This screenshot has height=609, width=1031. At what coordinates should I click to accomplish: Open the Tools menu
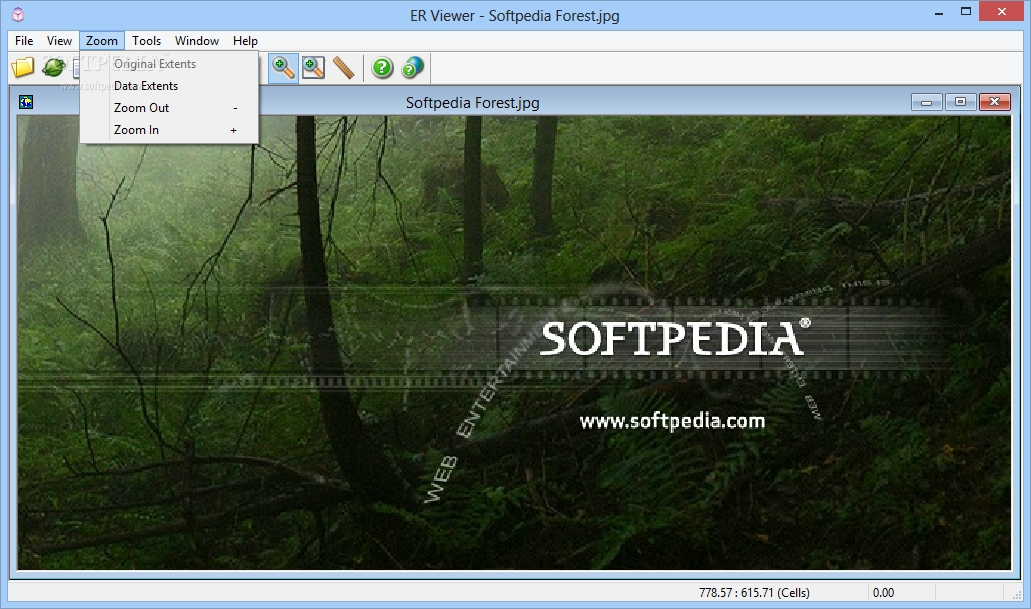pos(146,41)
